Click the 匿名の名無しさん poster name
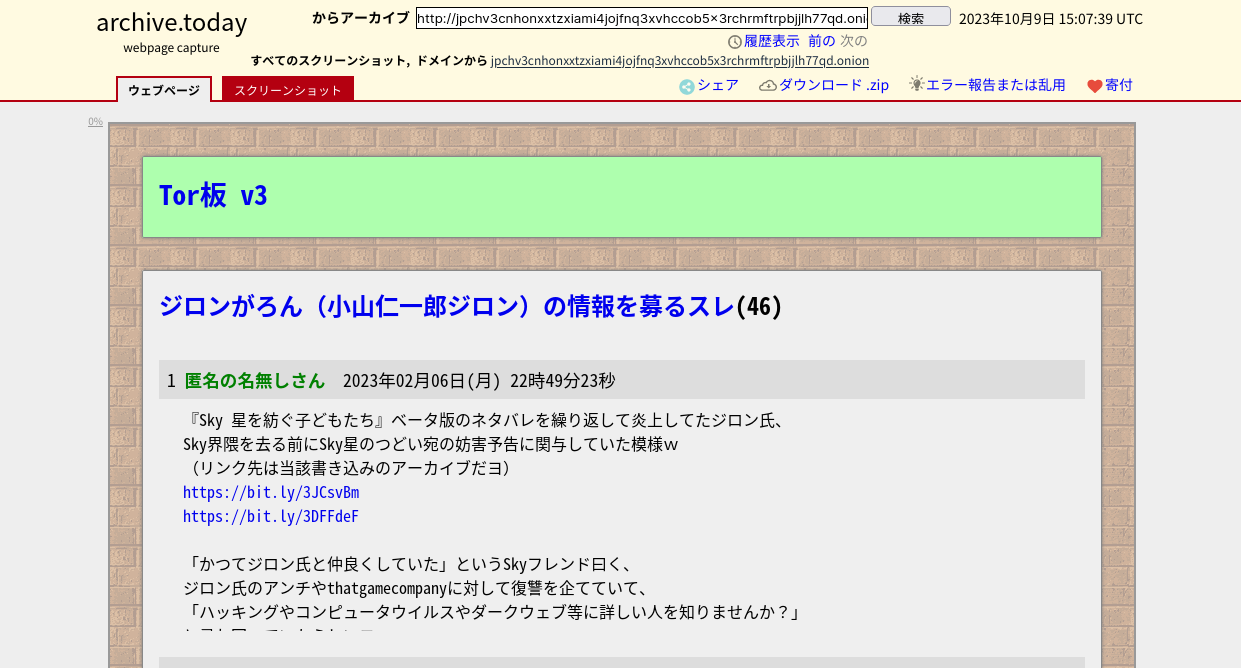This screenshot has height=668, width=1241. pyautogui.click(x=255, y=381)
